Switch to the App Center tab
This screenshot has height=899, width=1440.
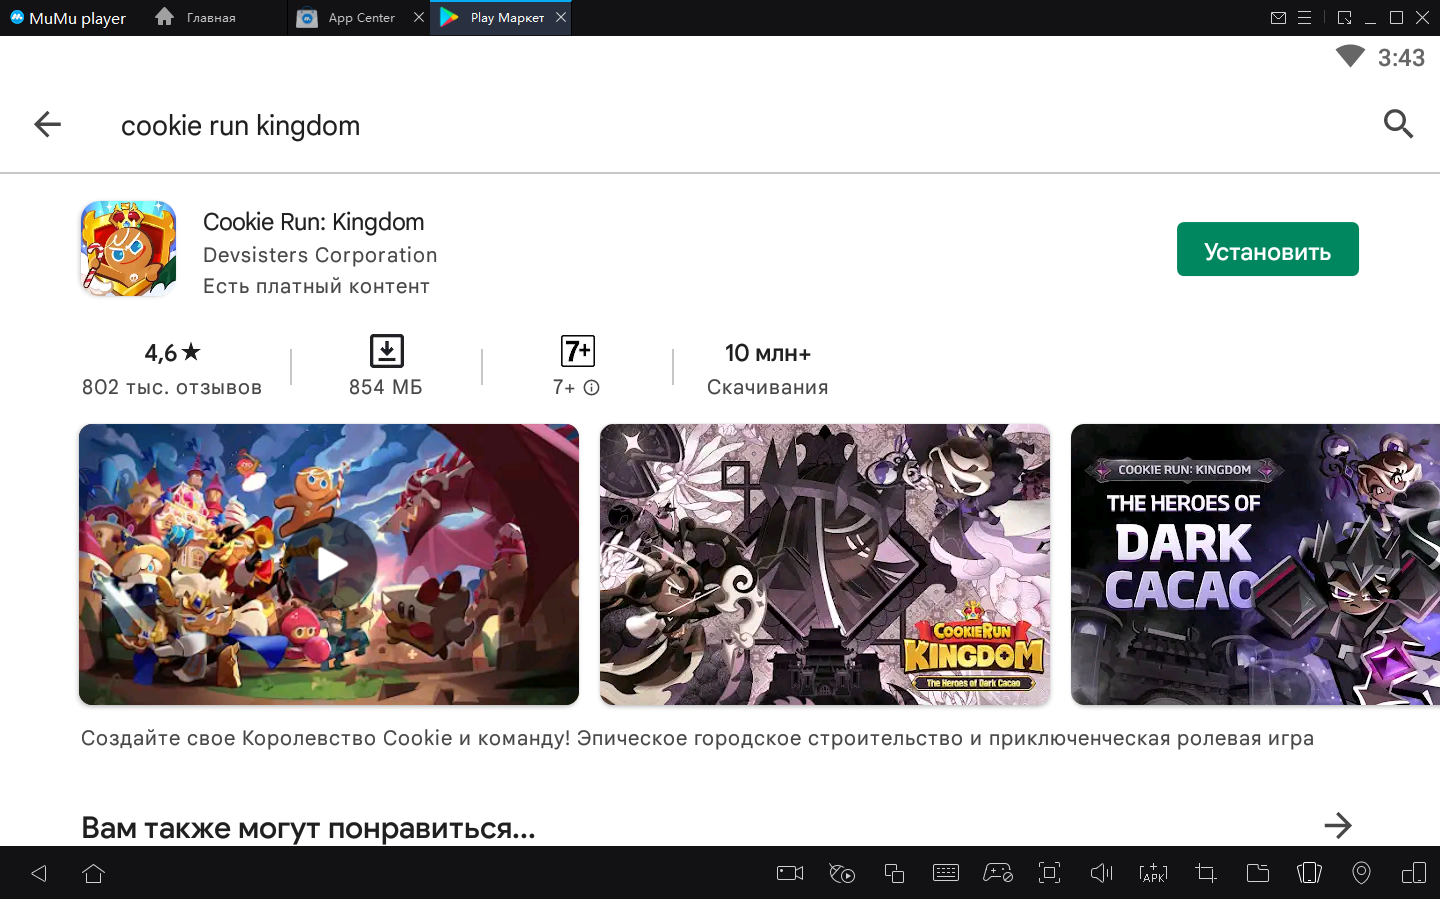point(361,18)
